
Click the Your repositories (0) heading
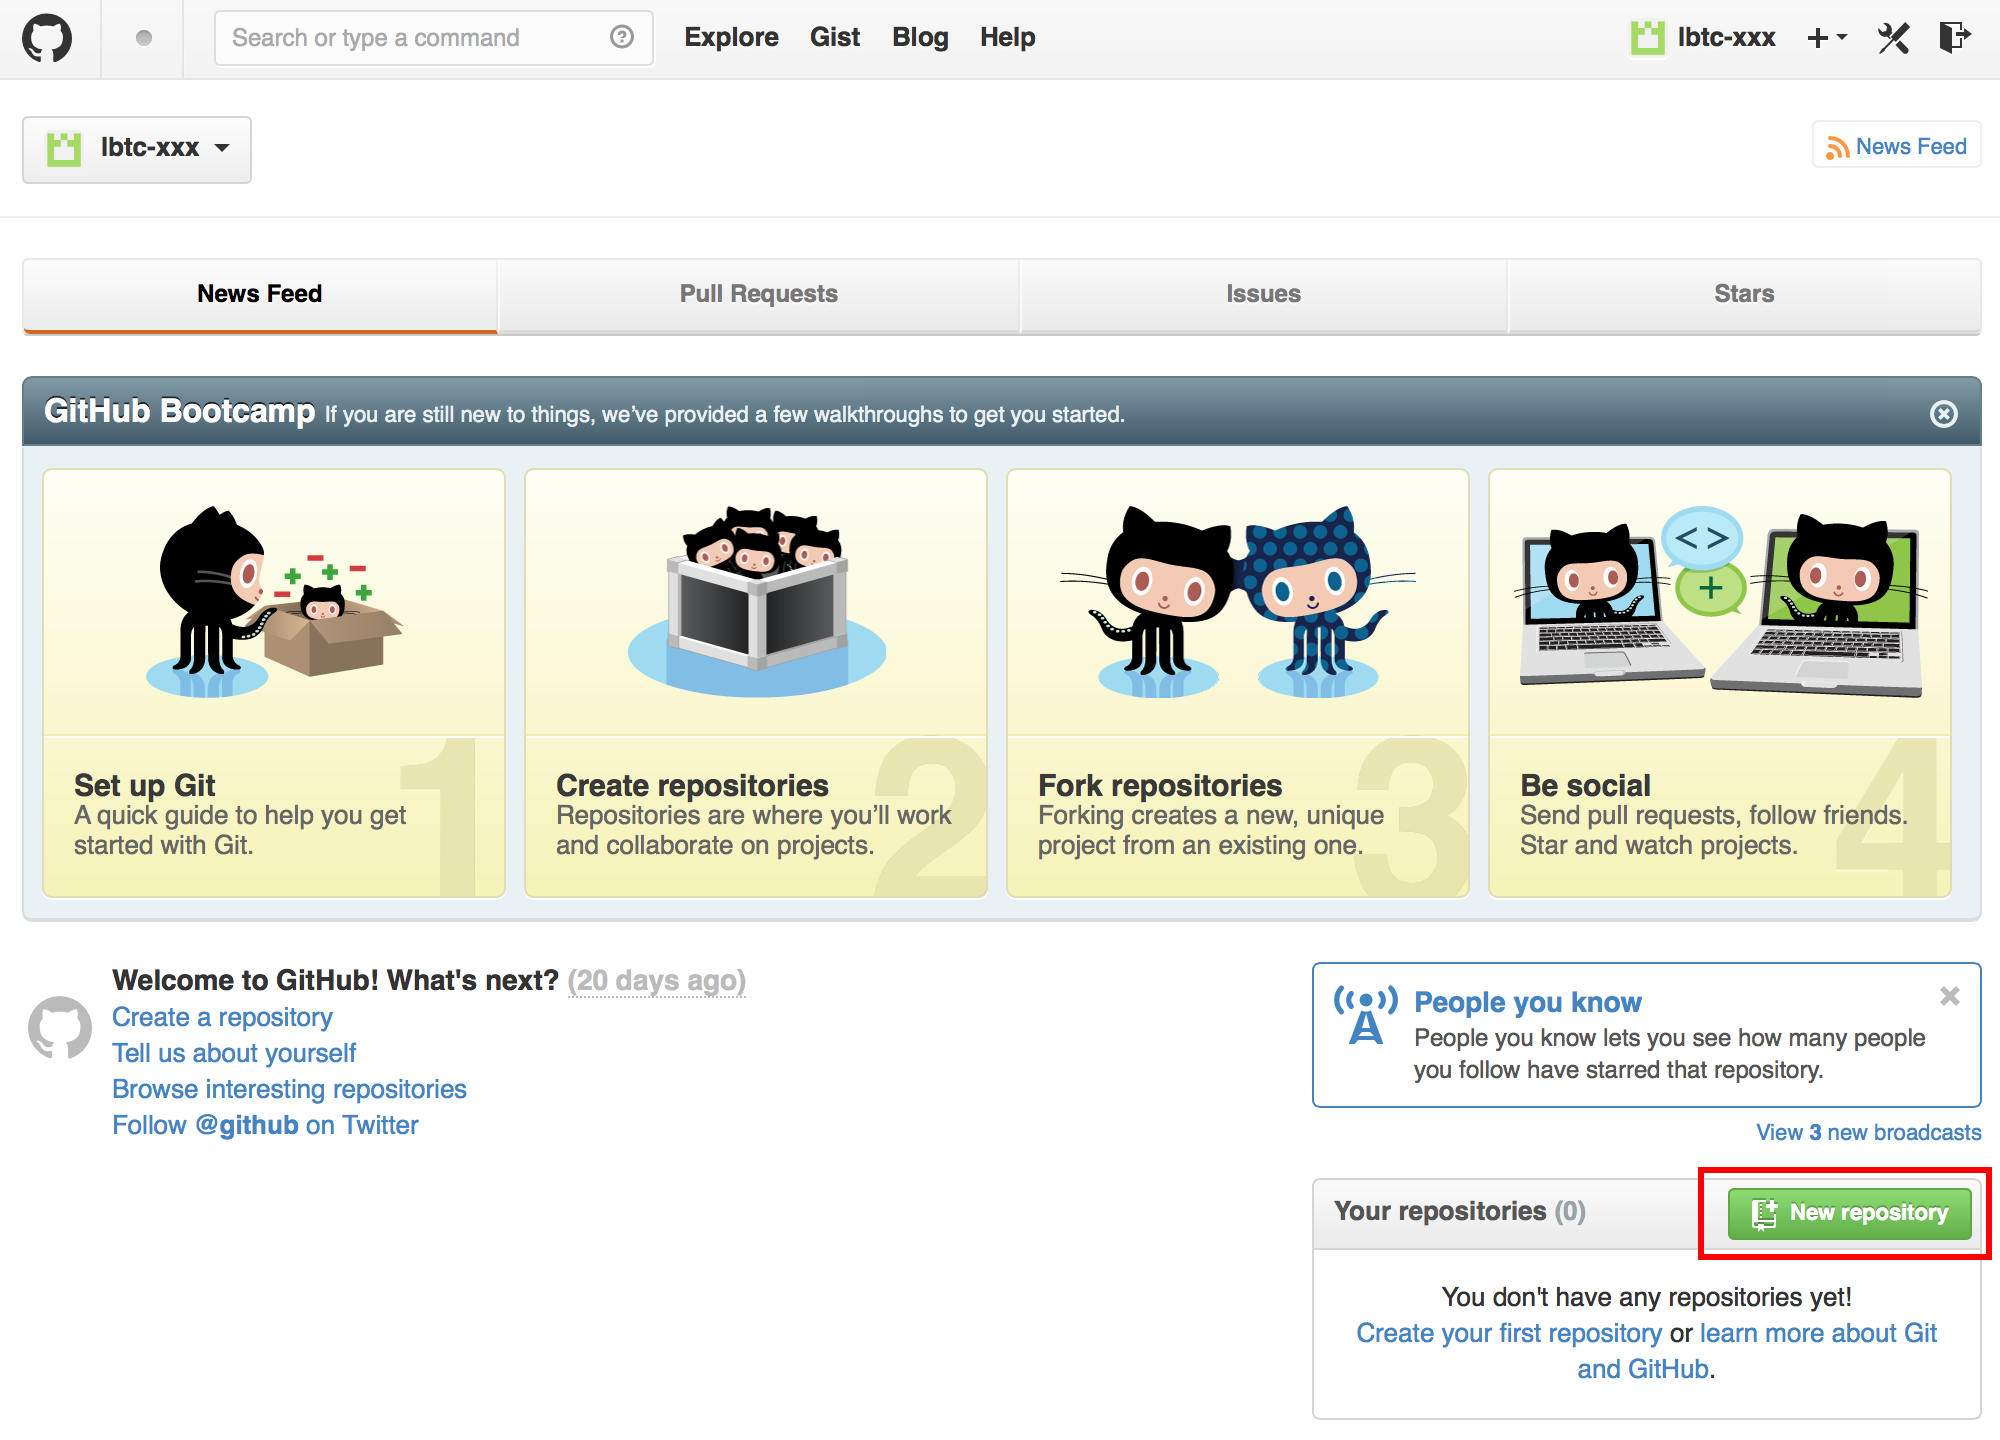tap(1459, 1211)
